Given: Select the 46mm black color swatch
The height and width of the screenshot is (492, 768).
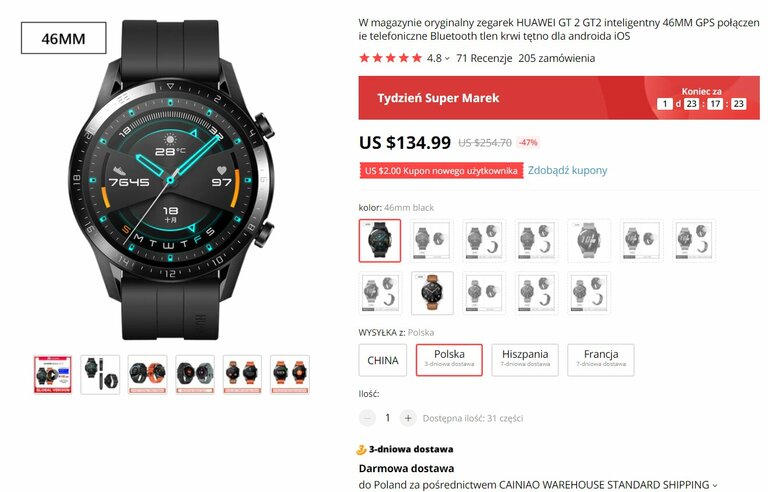Looking at the screenshot, I should tap(380, 241).
